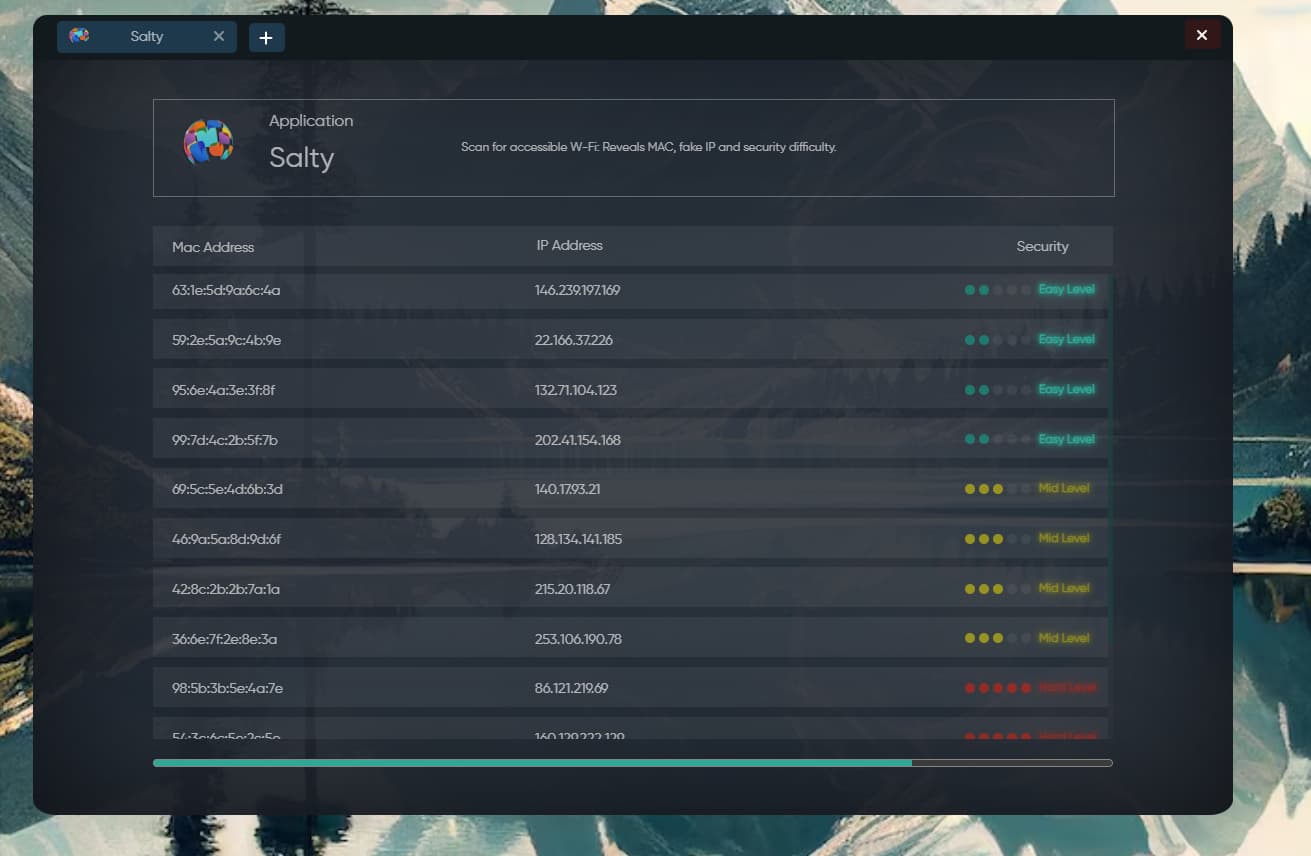The height and width of the screenshot is (856, 1311).
Task: Click Easy Level label for 202.41.154.168
Action: pyautogui.click(x=1066, y=439)
